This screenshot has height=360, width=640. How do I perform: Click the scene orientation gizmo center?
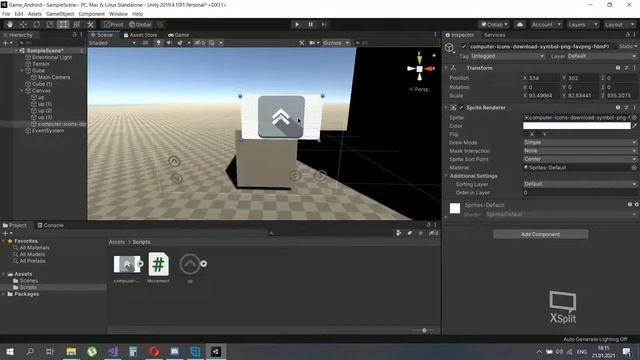tap(419, 69)
